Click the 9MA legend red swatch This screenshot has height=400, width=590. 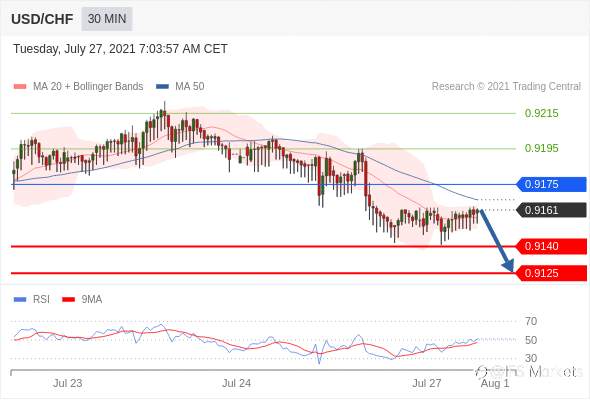(x=68, y=300)
